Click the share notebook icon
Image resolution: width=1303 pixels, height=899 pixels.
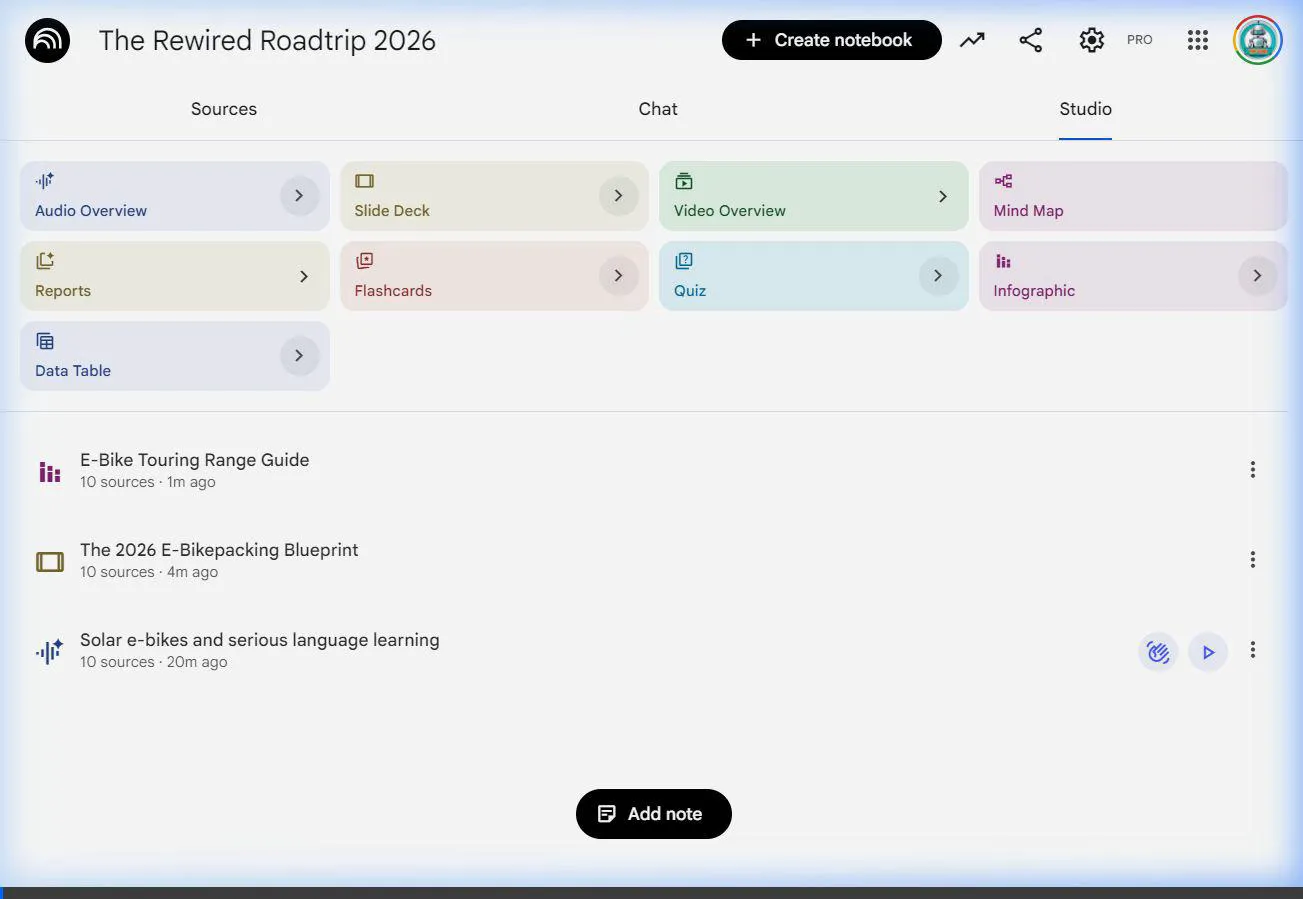[1030, 40]
